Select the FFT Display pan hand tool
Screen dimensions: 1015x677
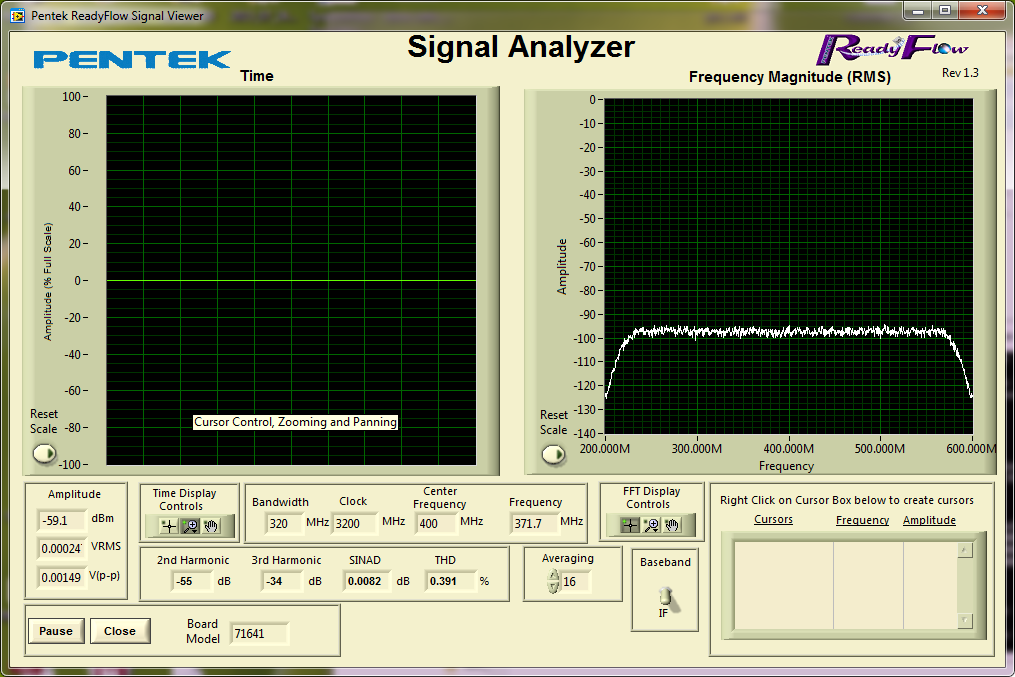672,525
